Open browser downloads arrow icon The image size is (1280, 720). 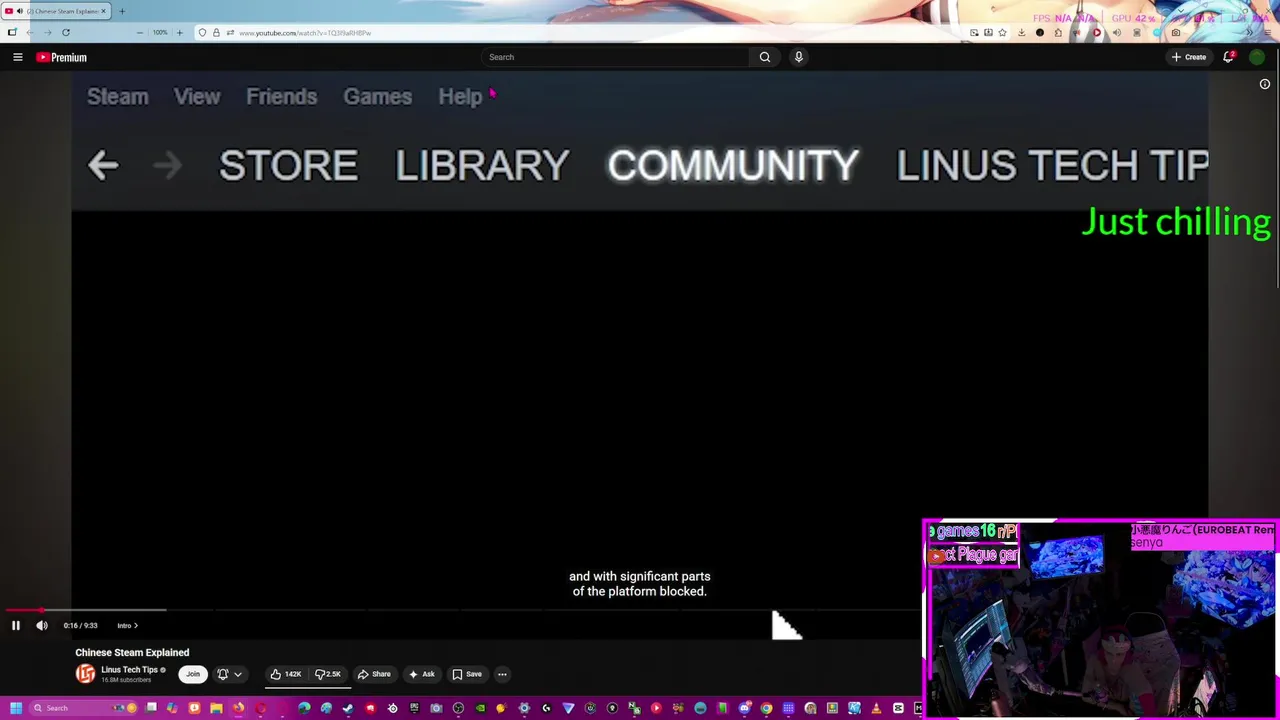pyautogui.click(x=1021, y=33)
